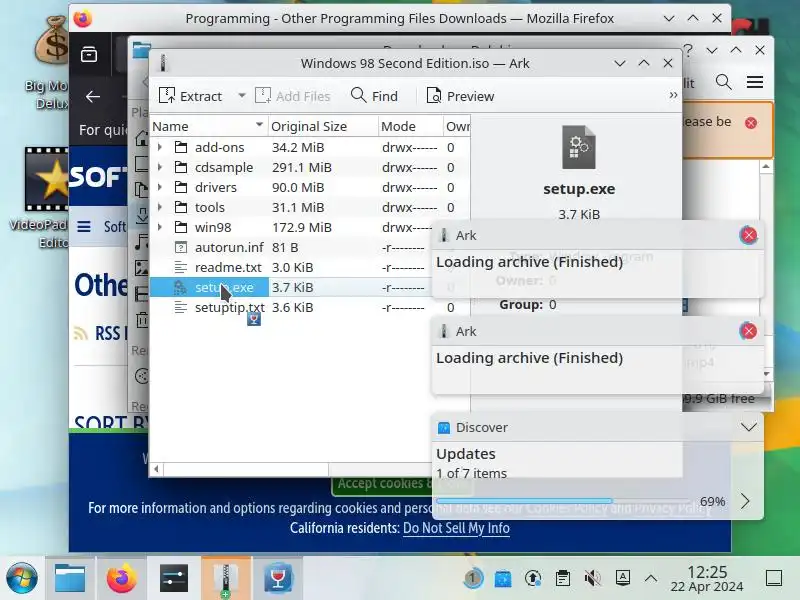Screen dimensions: 800x600
Task: Click the Extract button in Ark toolbar
Action: point(190,96)
